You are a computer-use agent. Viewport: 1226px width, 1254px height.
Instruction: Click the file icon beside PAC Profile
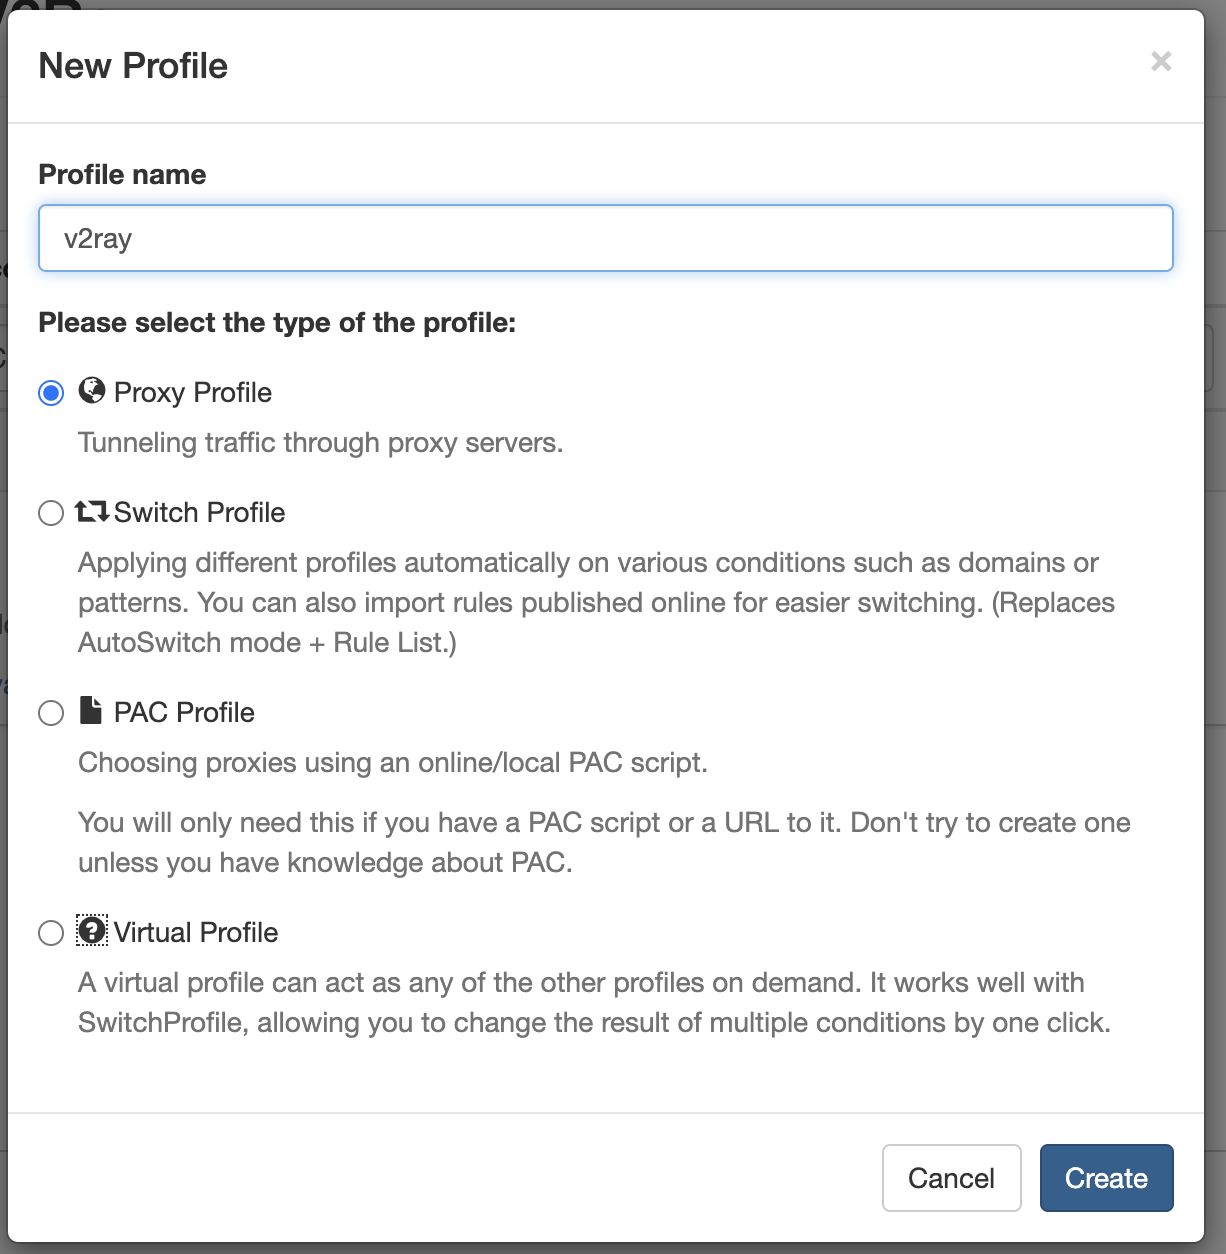[91, 711]
